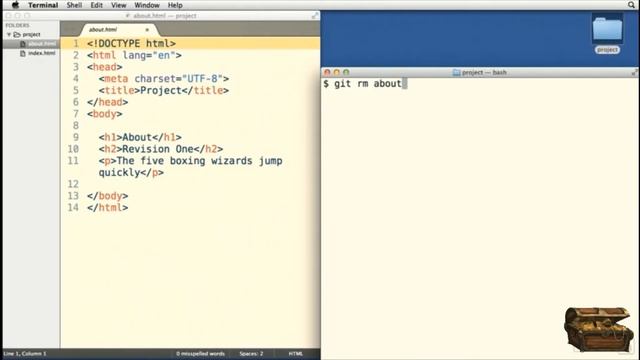
Task: Open the Shell menu
Action: 74,5
